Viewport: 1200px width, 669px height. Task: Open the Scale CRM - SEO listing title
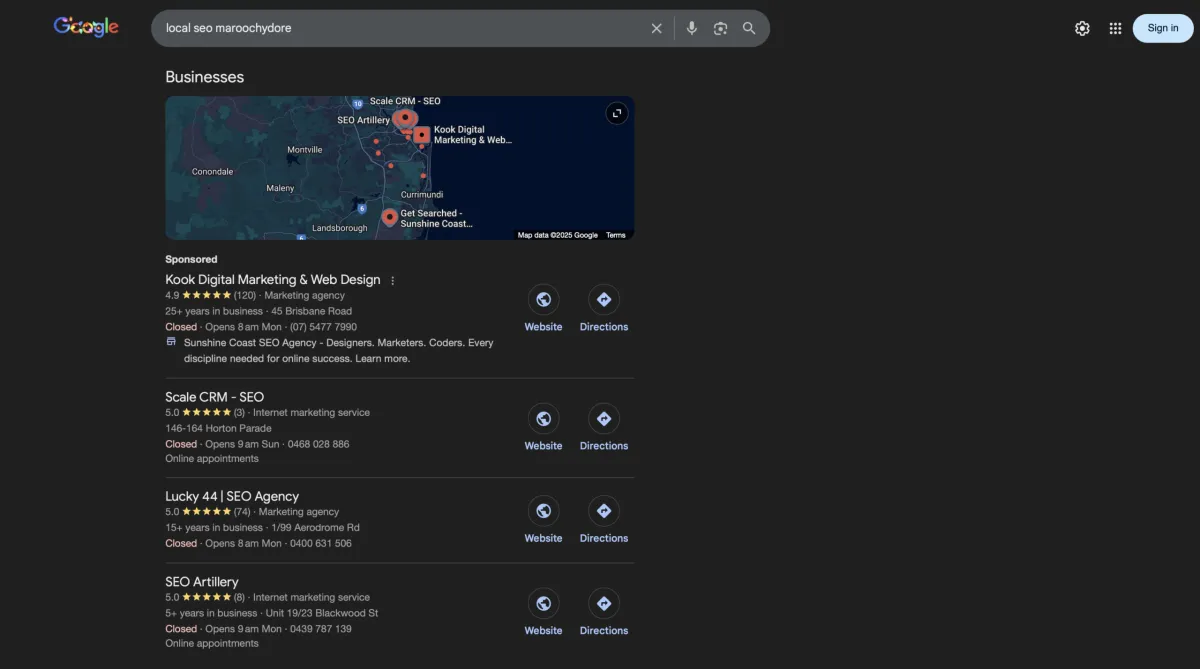(x=215, y=397)
